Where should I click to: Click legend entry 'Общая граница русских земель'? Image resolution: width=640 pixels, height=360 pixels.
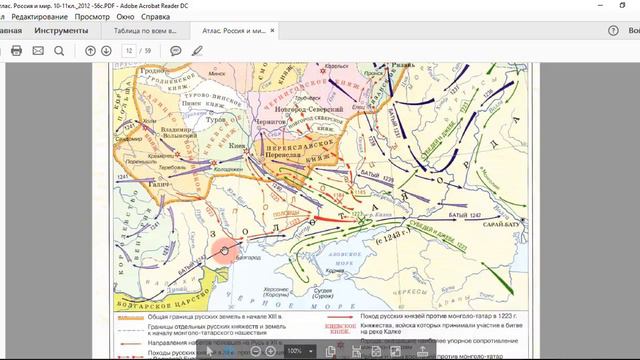click(x=215, y=317)
